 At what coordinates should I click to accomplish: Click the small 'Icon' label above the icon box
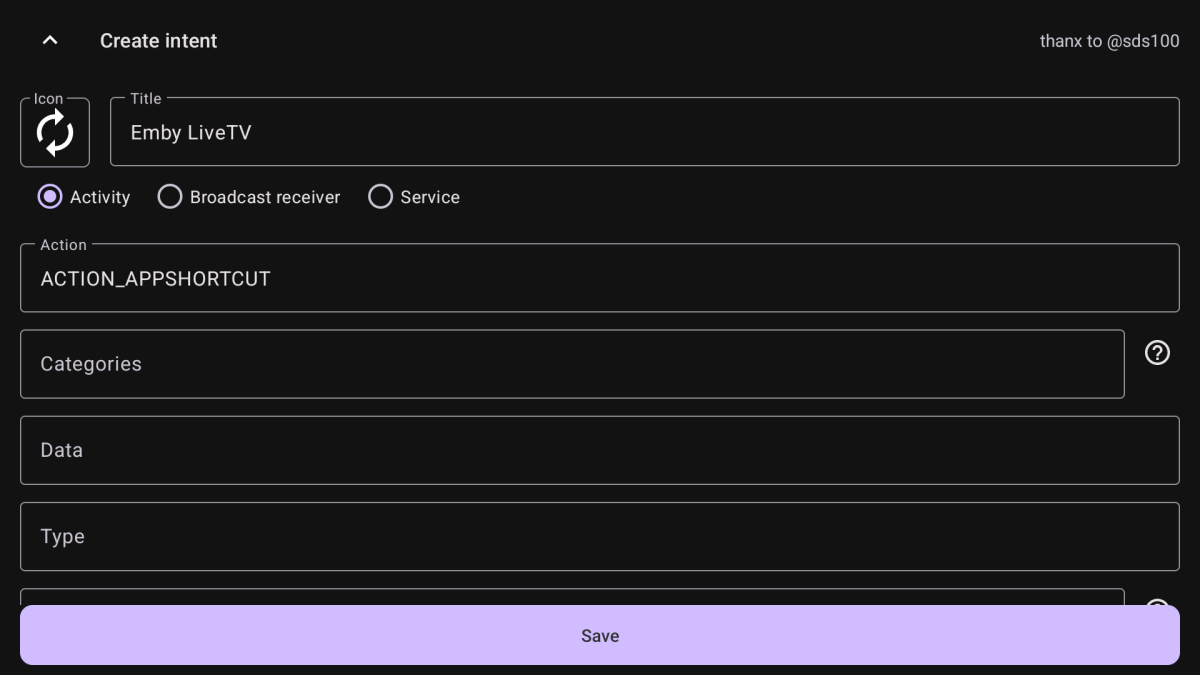pyautogui.click(x=48, y=99)
